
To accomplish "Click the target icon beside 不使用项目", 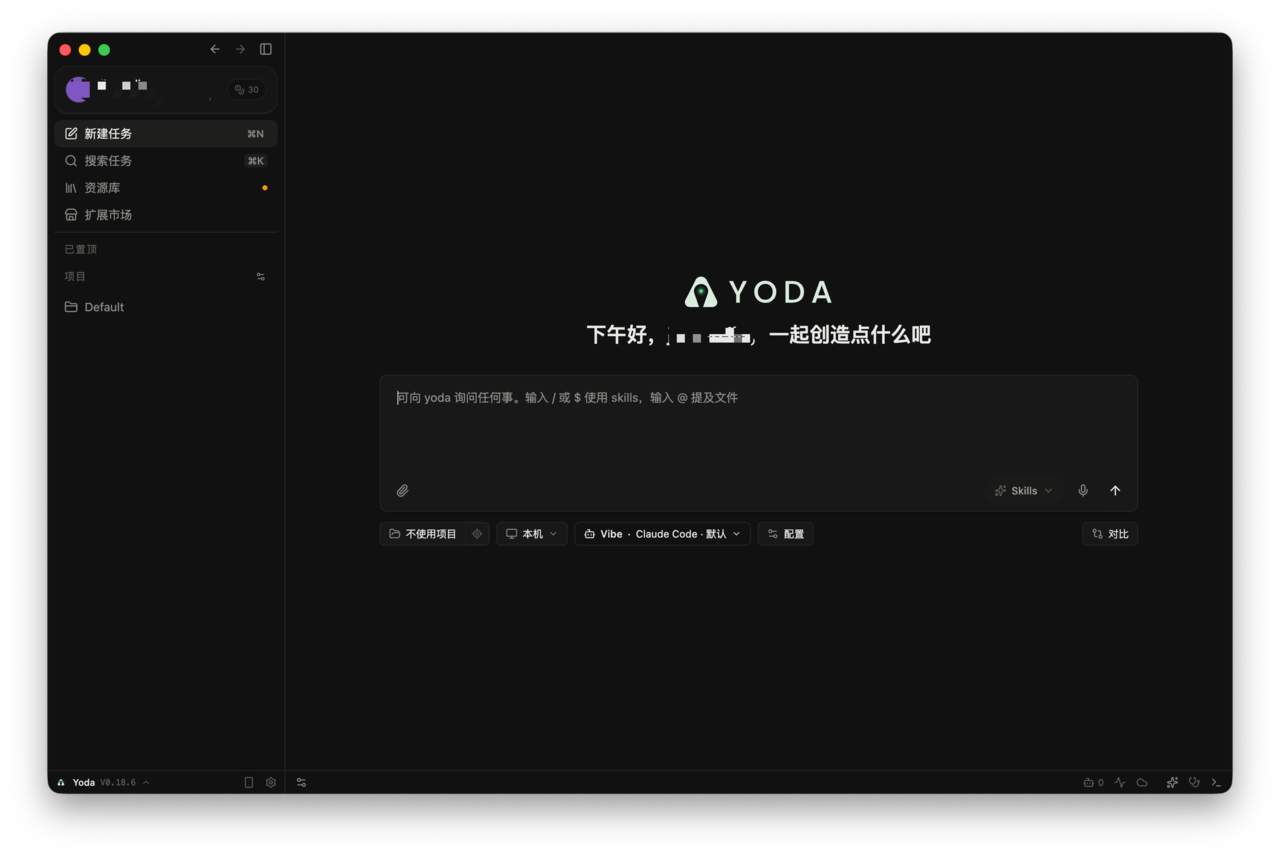I will click(477, 534).
